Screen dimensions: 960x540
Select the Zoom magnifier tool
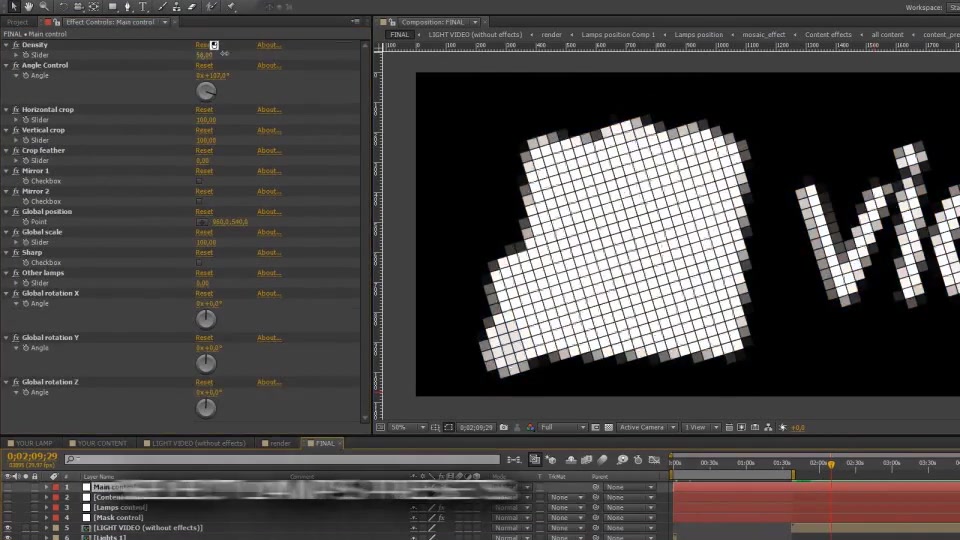44,6
